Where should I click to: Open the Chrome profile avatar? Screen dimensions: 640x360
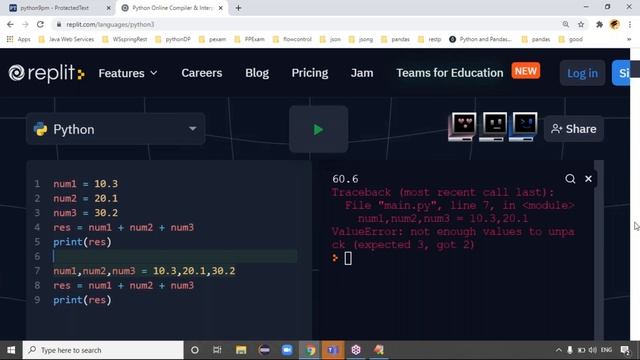pyautogui.click(x=615, y=24)
